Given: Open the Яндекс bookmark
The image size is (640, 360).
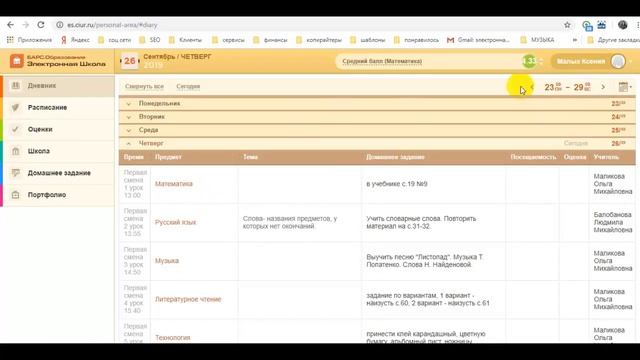Looking at the screenshot, I should (x=76, y=40).
